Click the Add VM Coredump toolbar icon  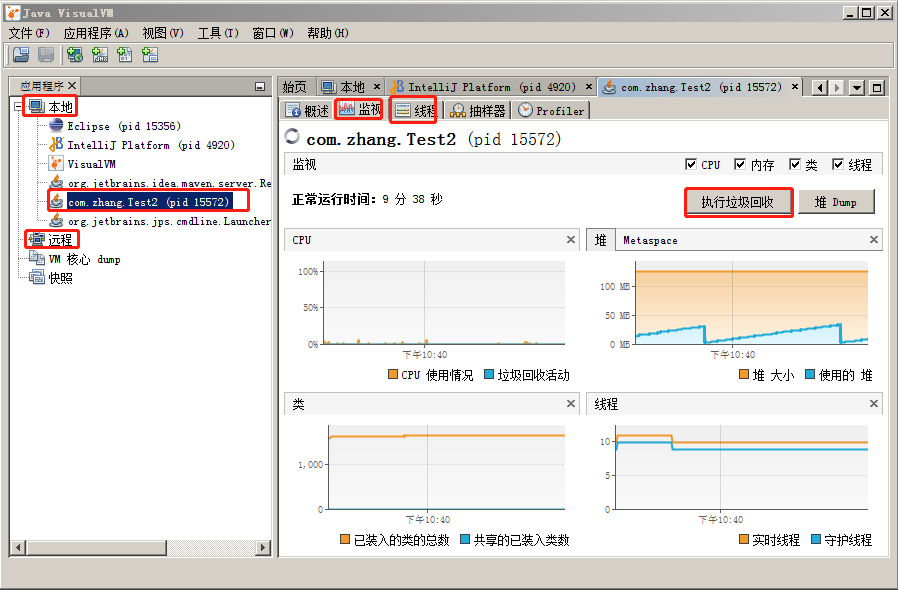(125, 55)
